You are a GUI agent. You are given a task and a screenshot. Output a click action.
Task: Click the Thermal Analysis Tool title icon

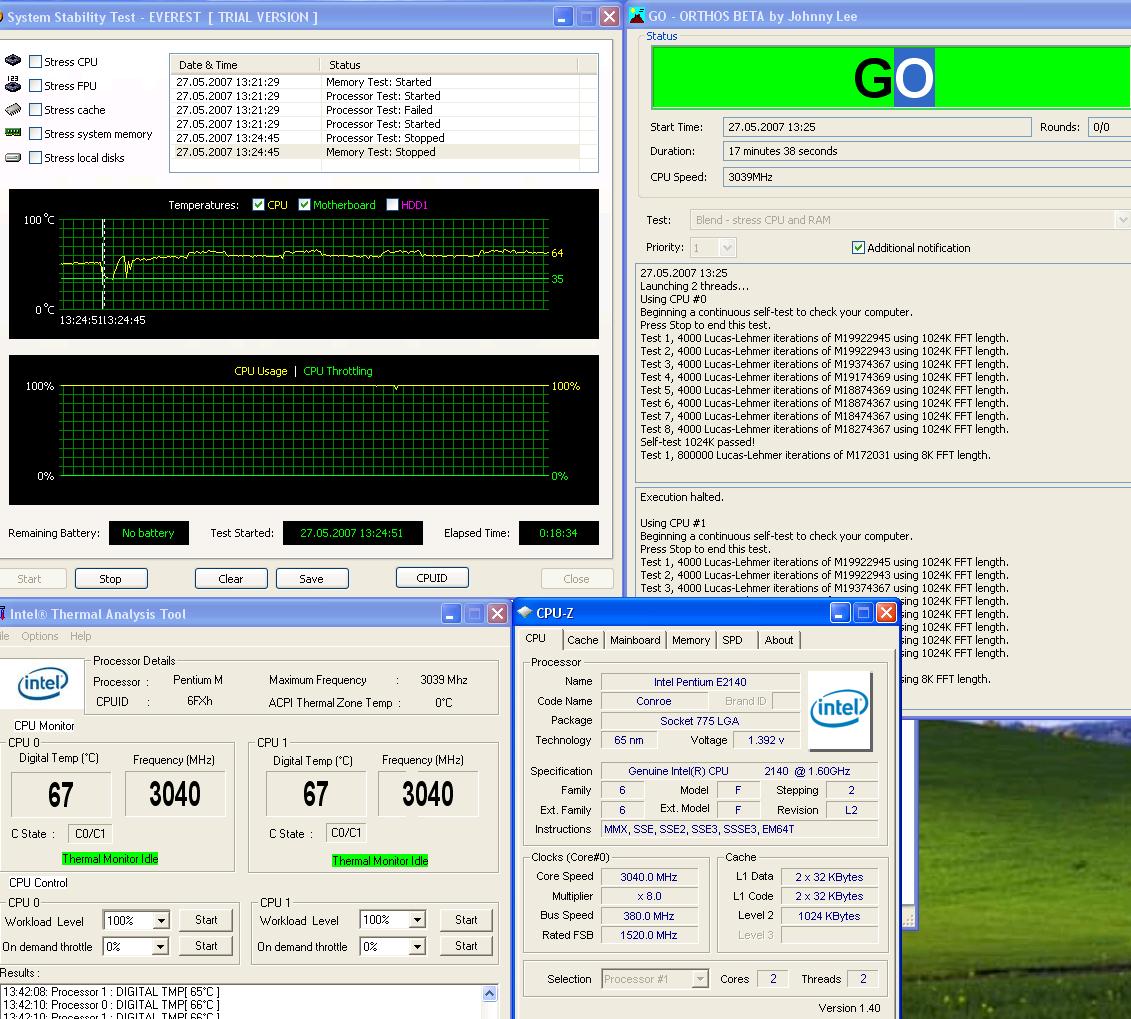[3, 614]
